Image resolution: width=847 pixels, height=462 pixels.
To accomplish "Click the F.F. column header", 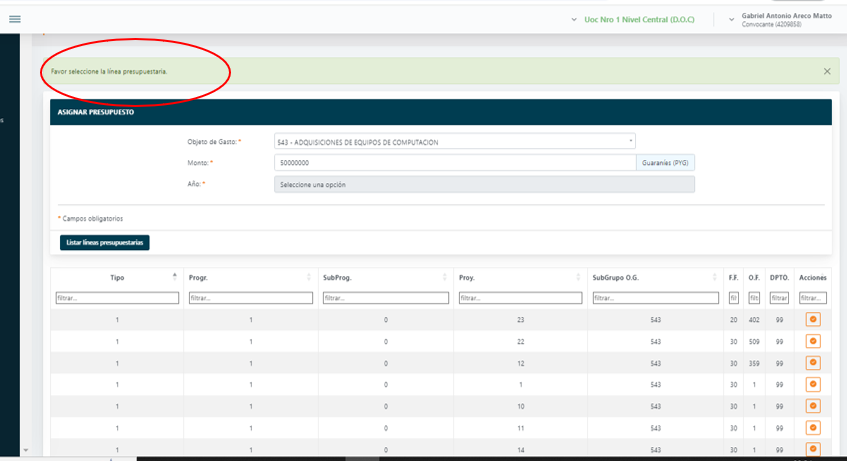I will pyautogui.click(x=733, y=278).
